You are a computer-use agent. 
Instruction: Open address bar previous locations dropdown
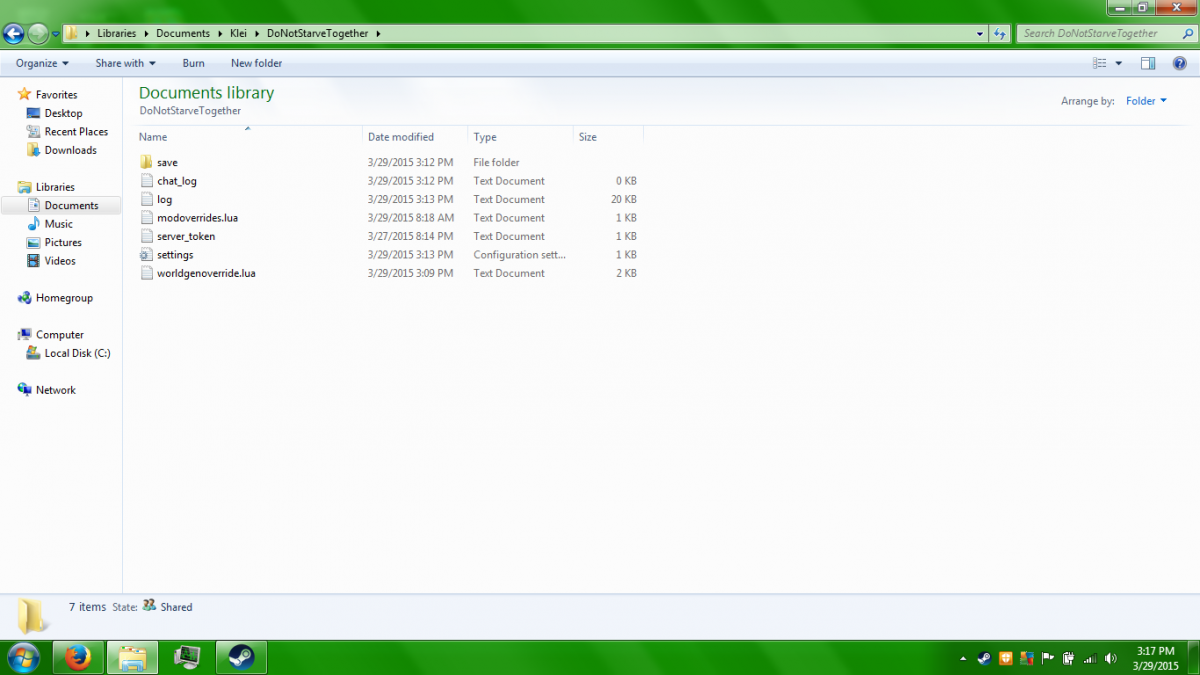[980, 33]
